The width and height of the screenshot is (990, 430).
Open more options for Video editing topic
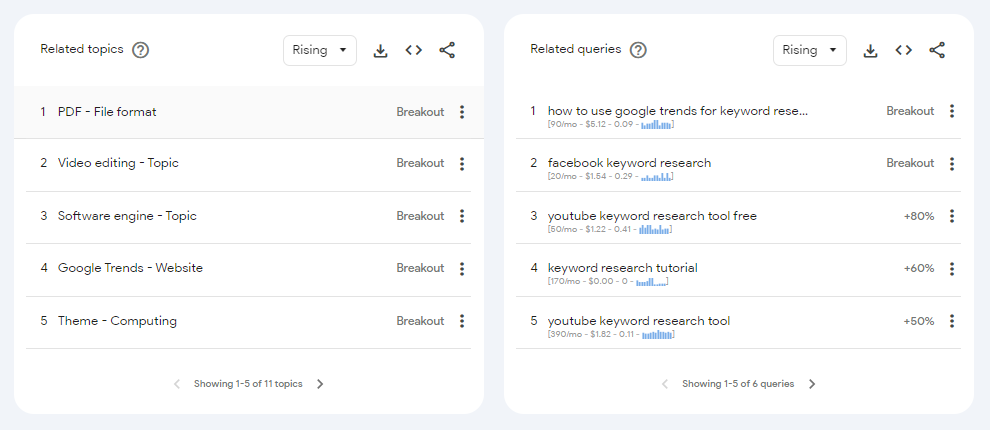click(462, 164)
